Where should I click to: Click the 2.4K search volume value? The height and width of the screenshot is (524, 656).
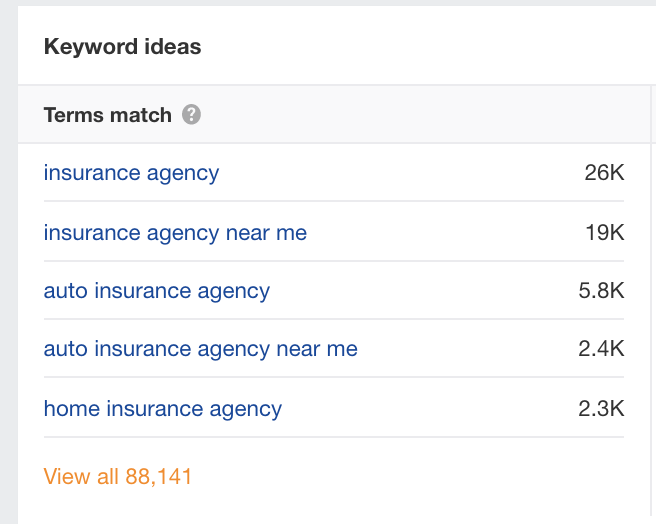coord(601,349)
